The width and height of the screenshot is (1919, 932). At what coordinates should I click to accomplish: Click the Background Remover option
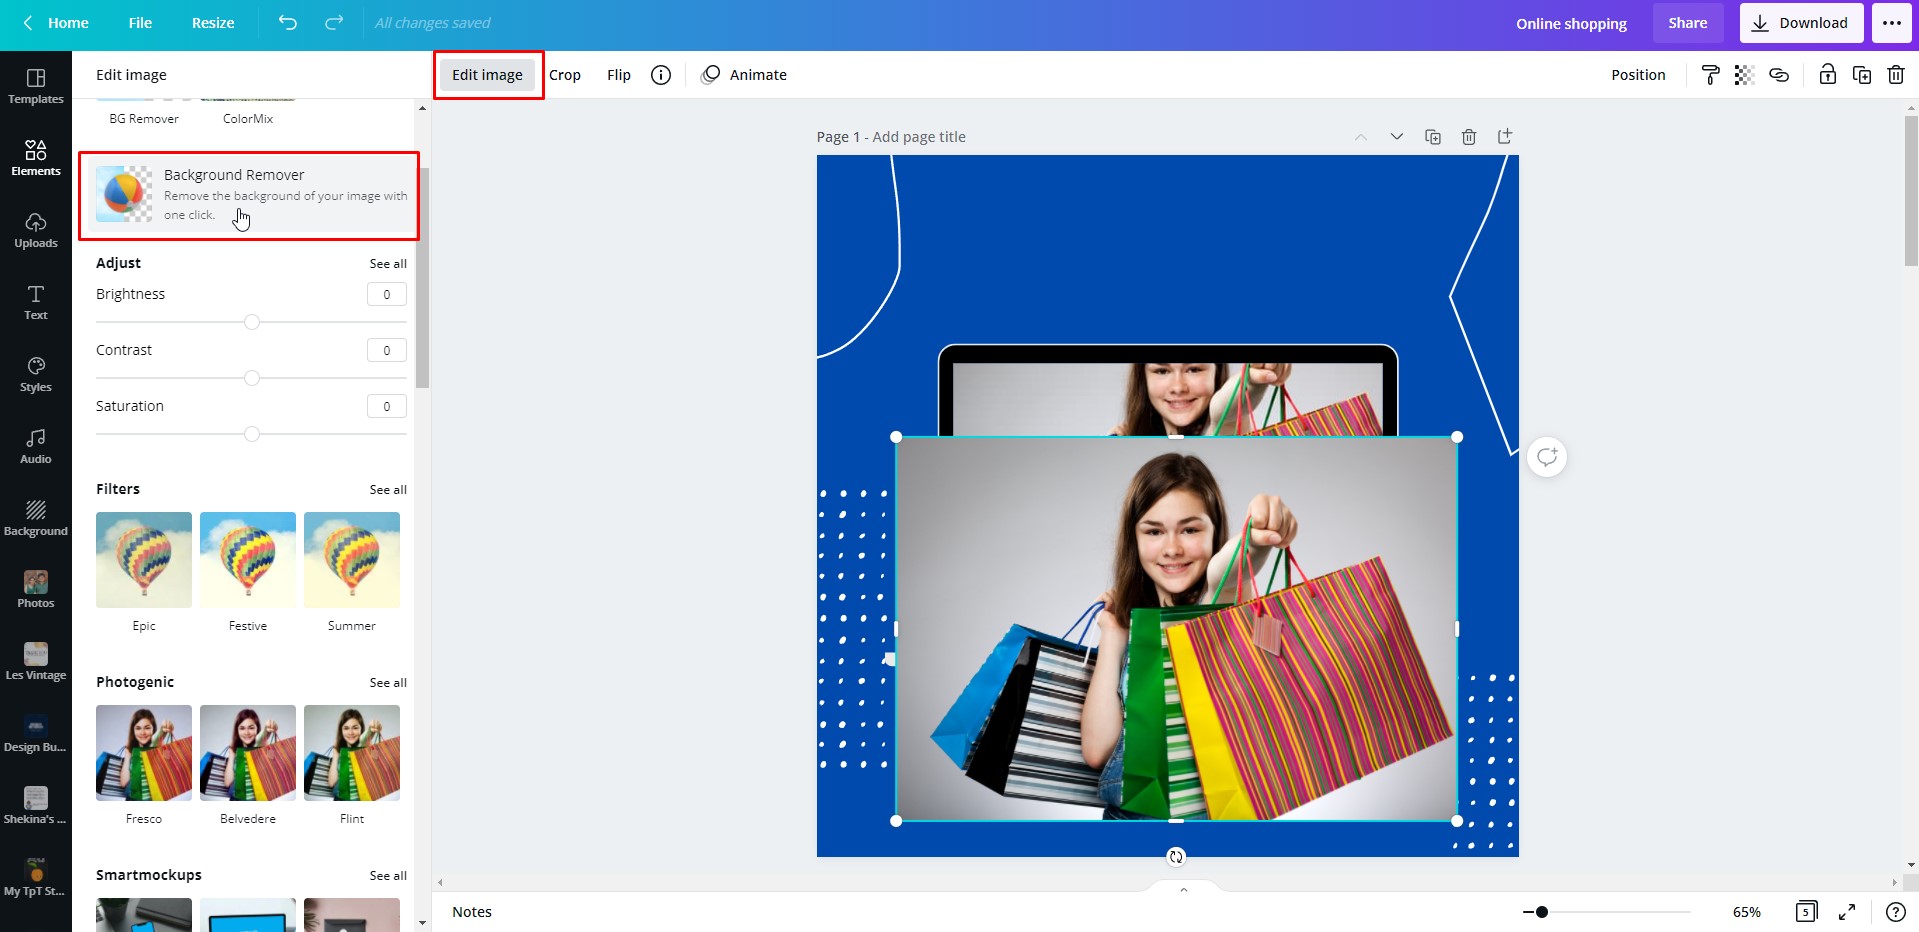249,195
